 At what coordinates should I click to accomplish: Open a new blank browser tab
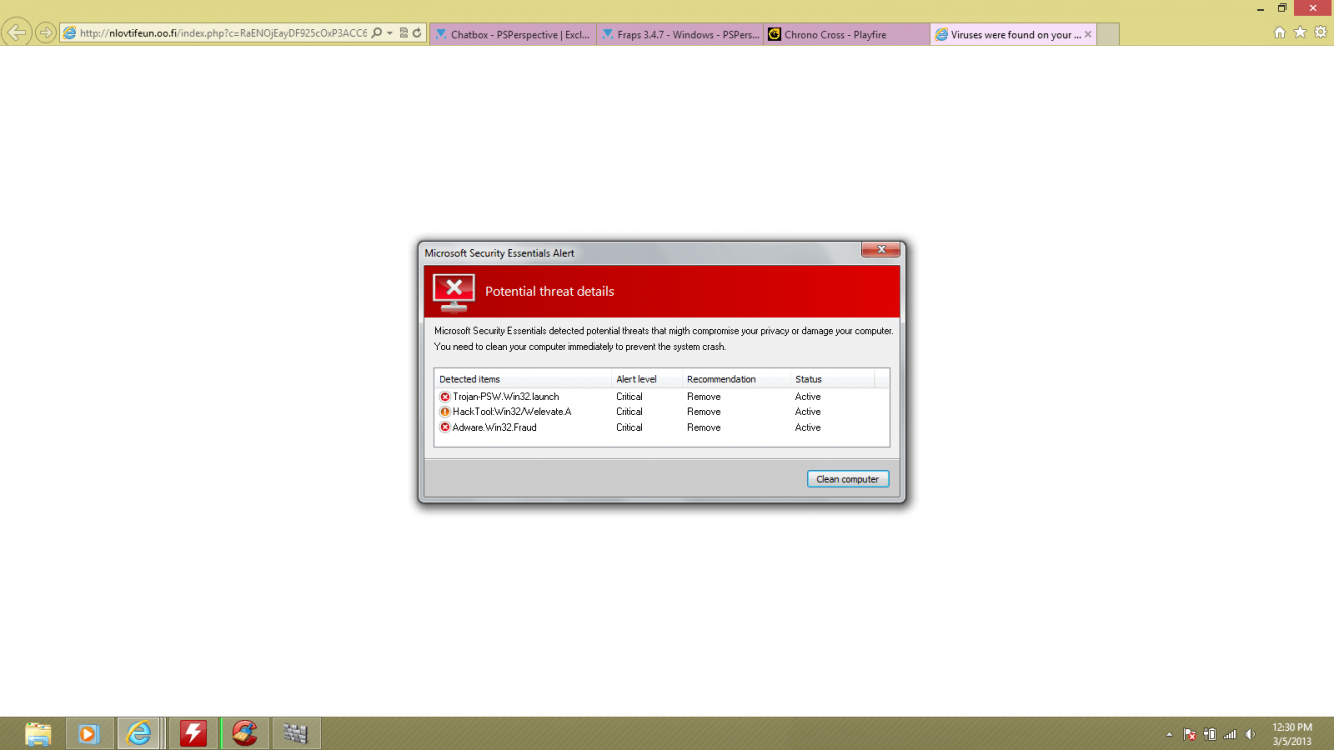[1108, 34]
